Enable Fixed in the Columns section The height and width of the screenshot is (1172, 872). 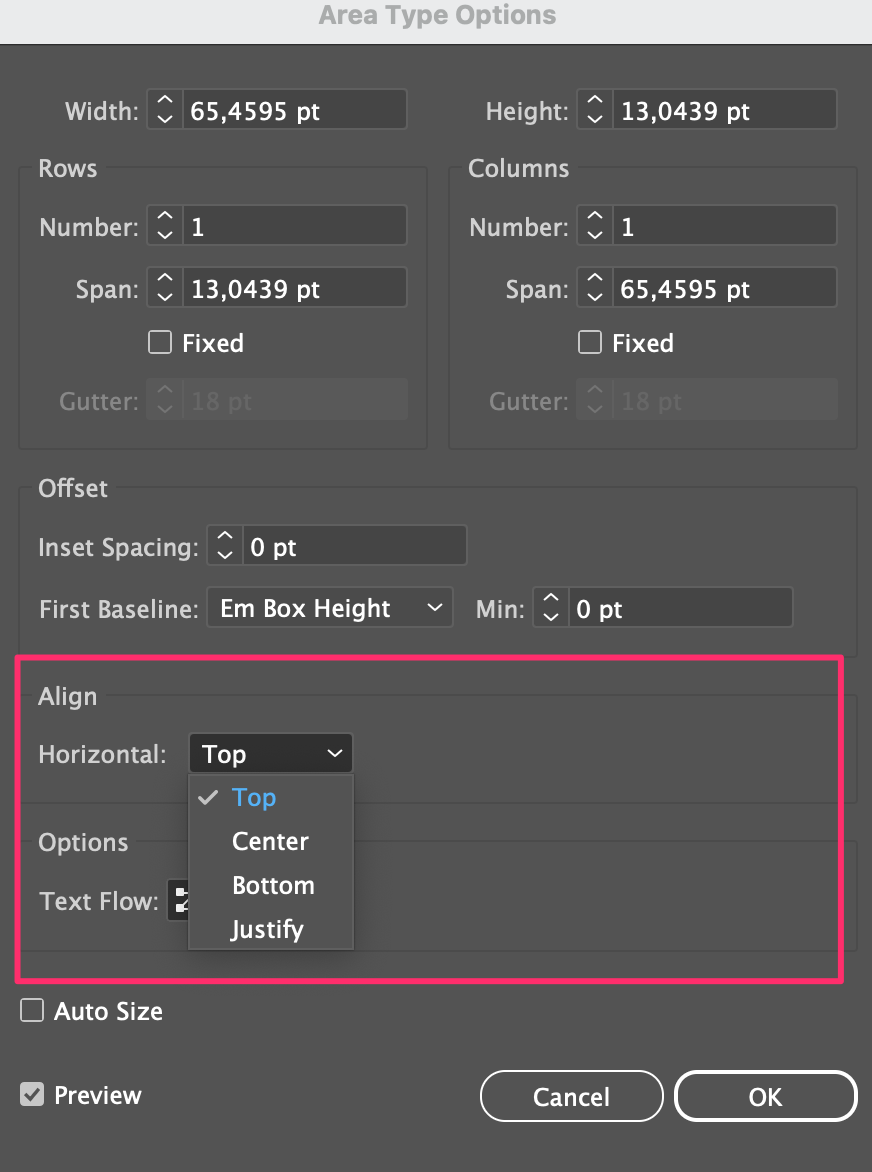click(590, 342)
